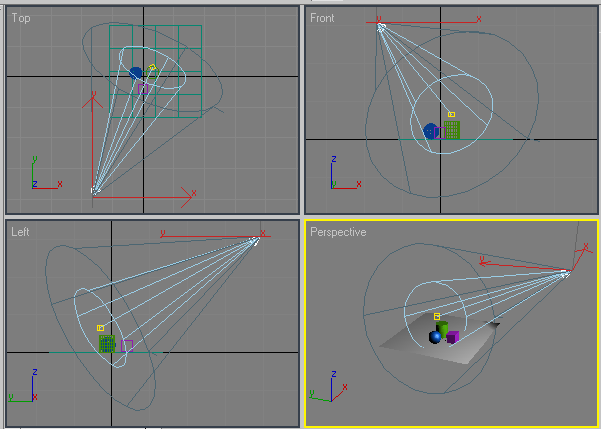Select the green cylinder in the Left viewport

tap(107, 344)
